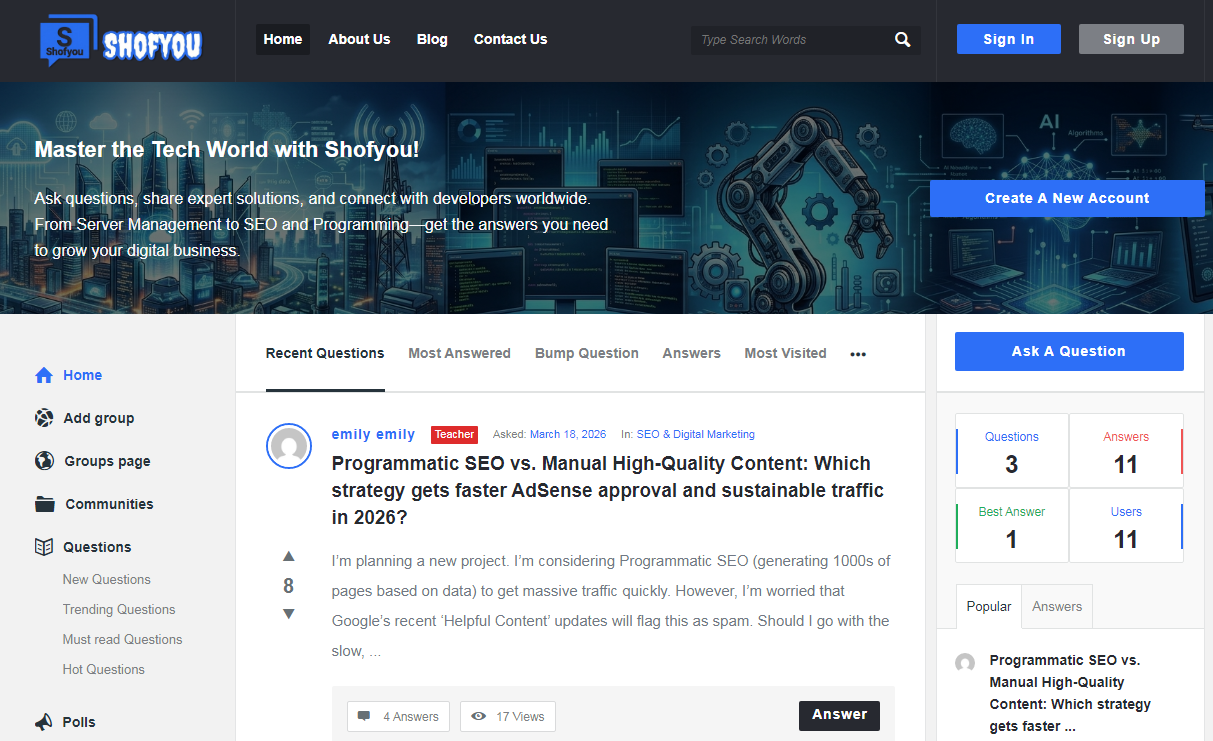Open Trending Questions in the sidebar
The image size is (1213, 741).
pos(119,609)
